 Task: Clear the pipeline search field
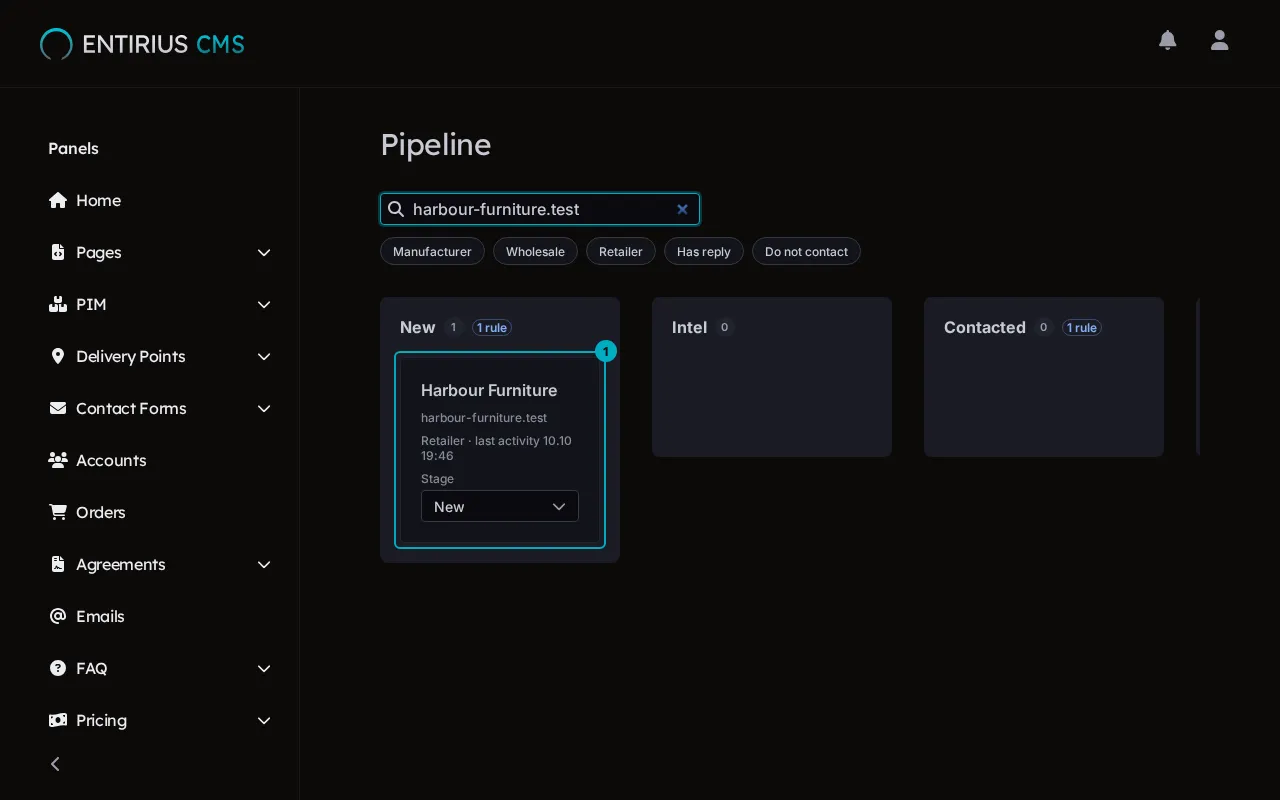tap(682, 209)
